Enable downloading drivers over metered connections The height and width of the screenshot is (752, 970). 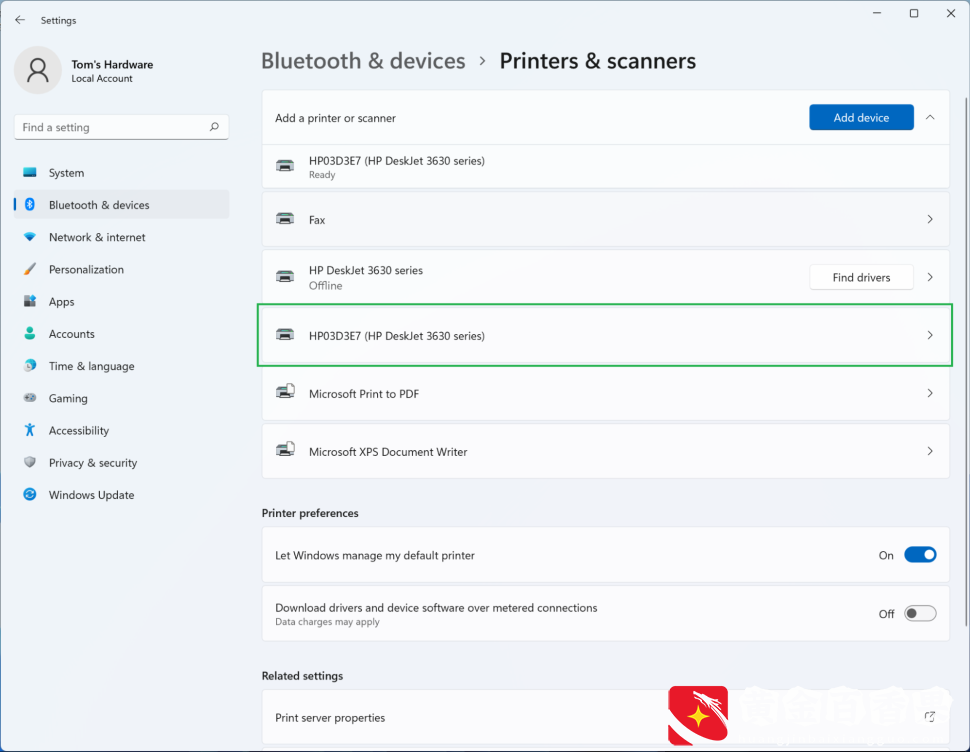920,613
